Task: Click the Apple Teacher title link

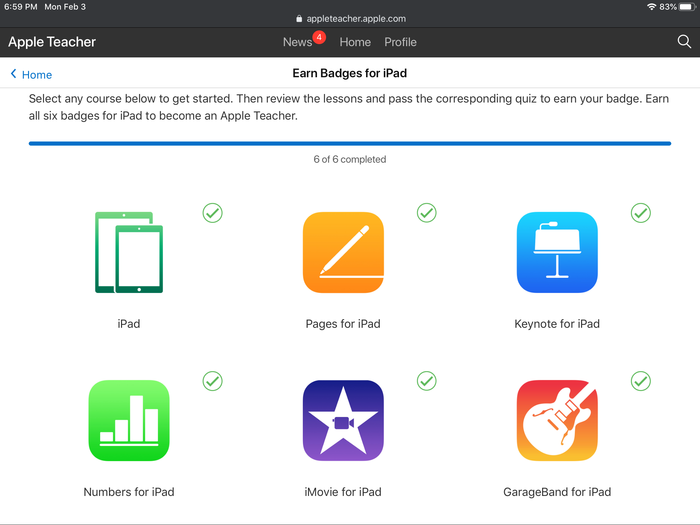Action: pyautogui.click(x=52, y=42)
